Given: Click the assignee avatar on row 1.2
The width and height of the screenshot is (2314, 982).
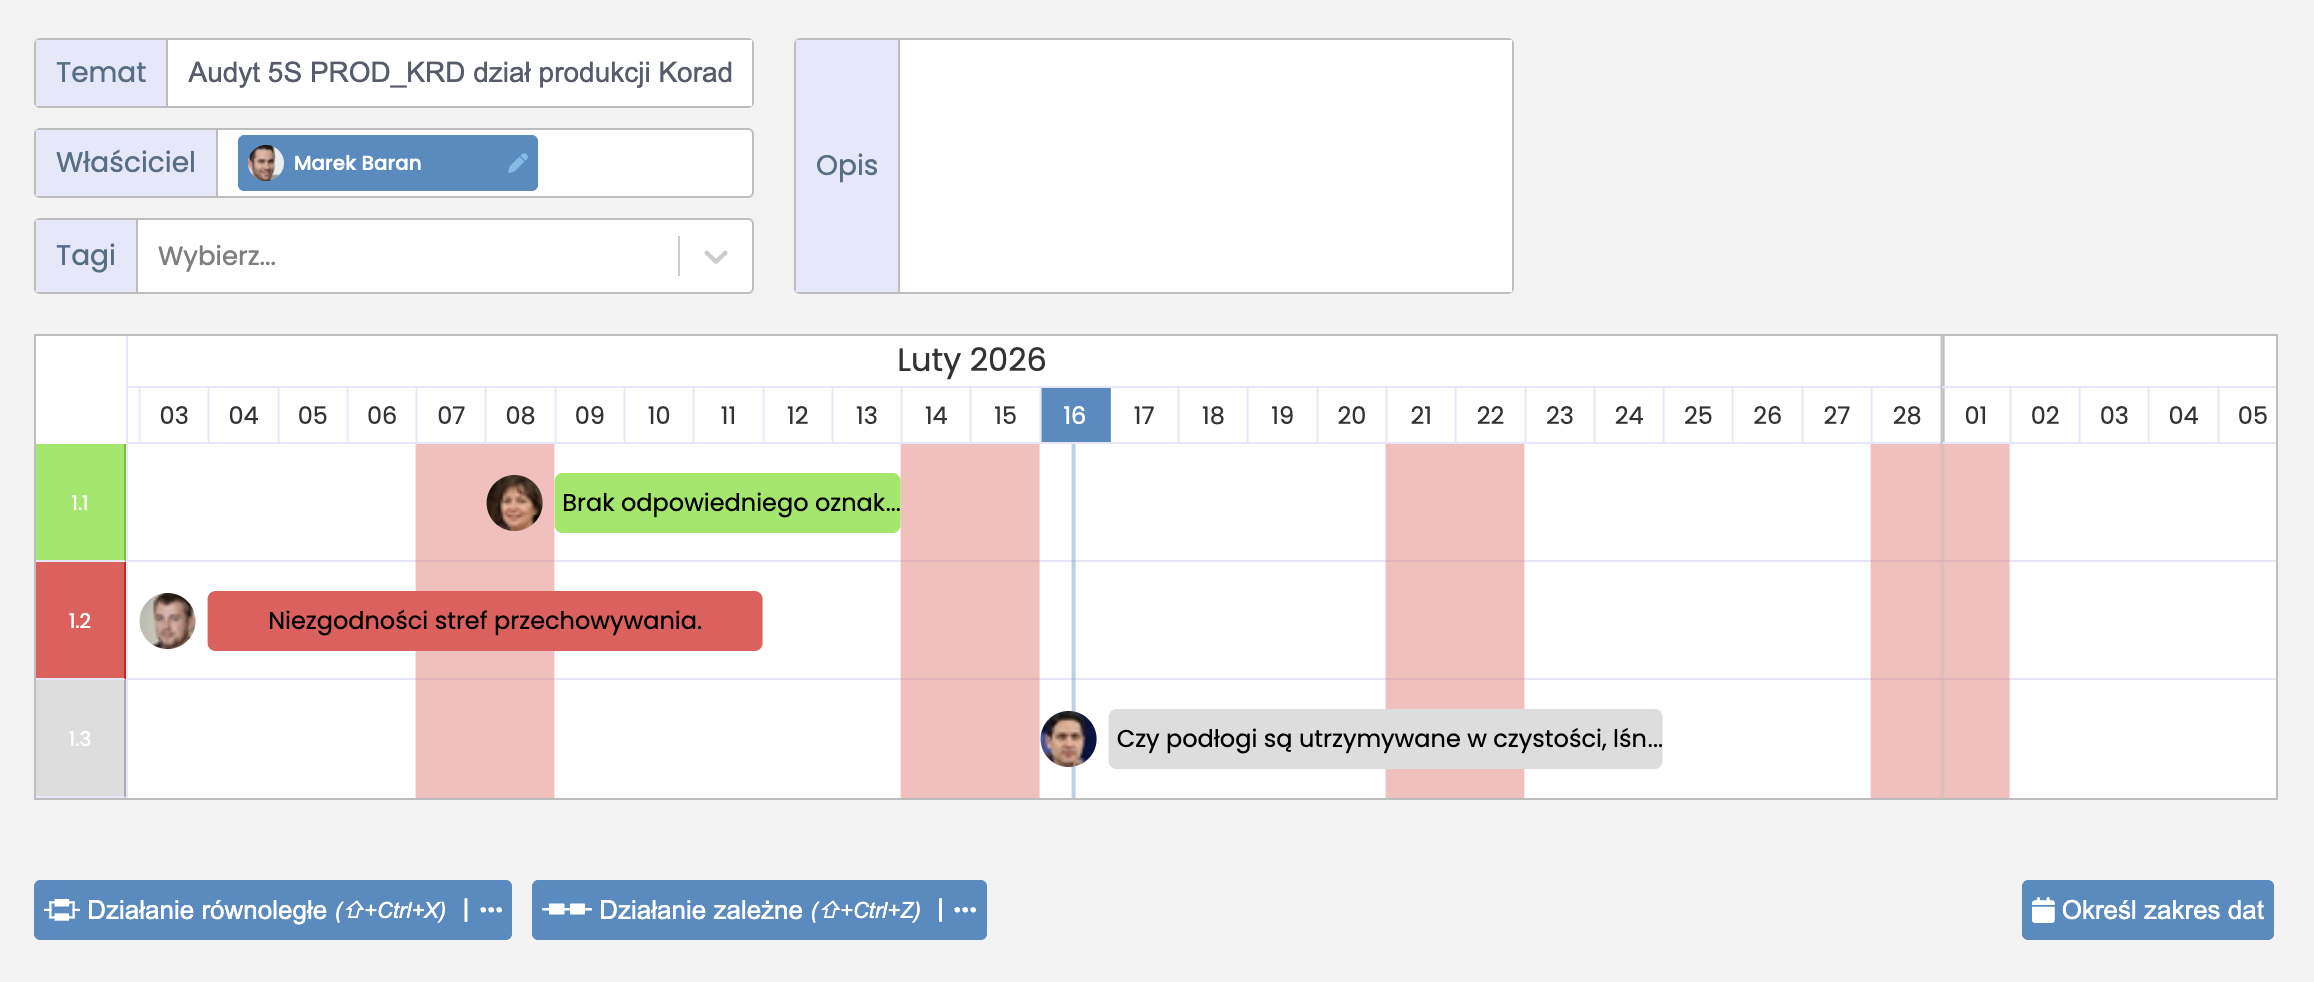Looking at the screenshot, I should click(x=167, y=621).
